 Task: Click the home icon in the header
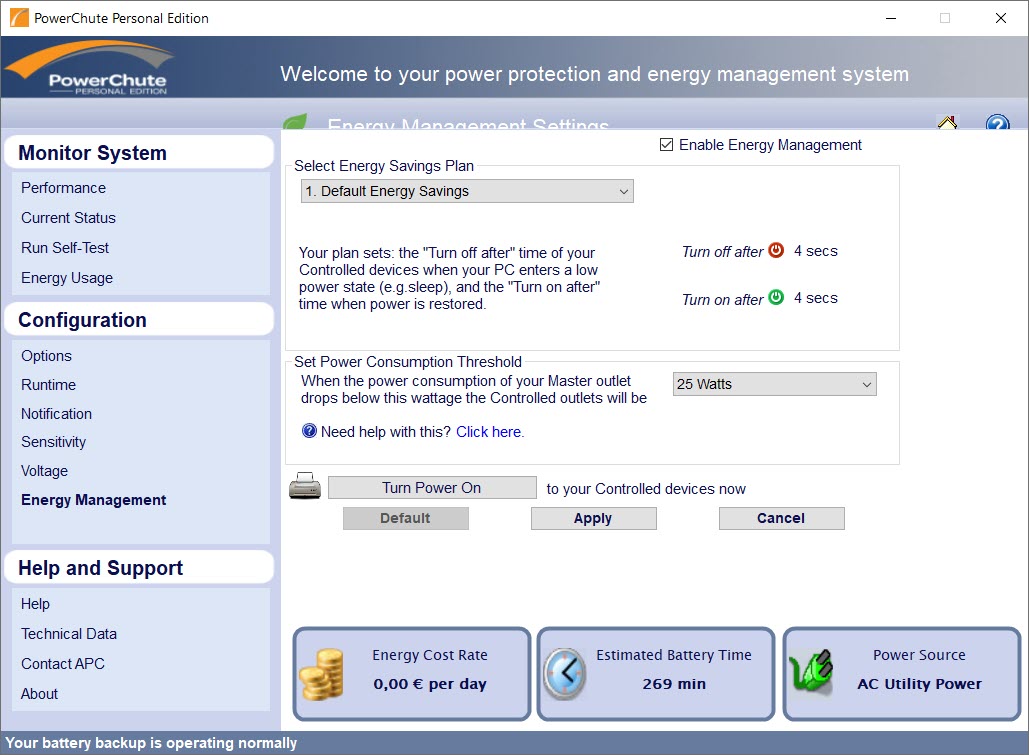(947, 122)
